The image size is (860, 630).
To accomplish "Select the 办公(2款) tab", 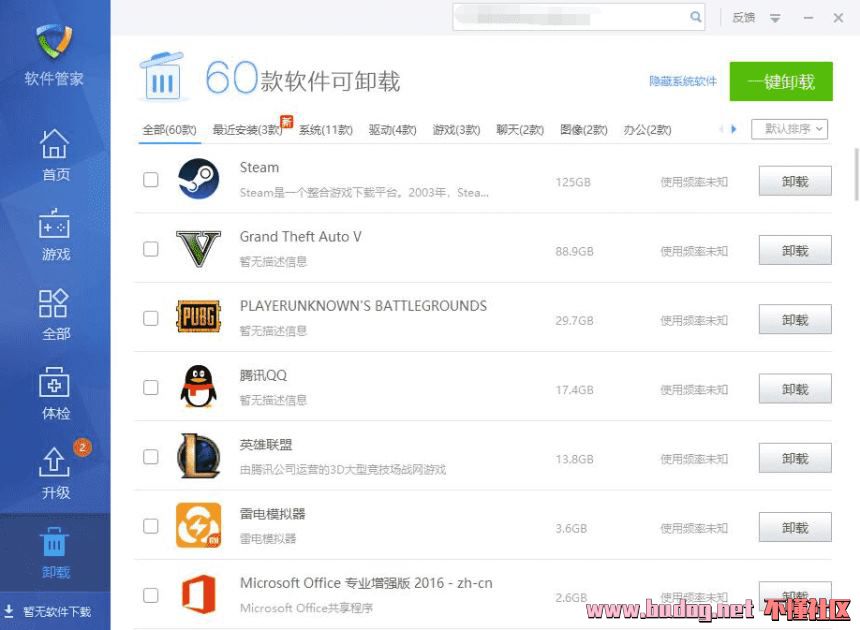I will click(647, 130).
